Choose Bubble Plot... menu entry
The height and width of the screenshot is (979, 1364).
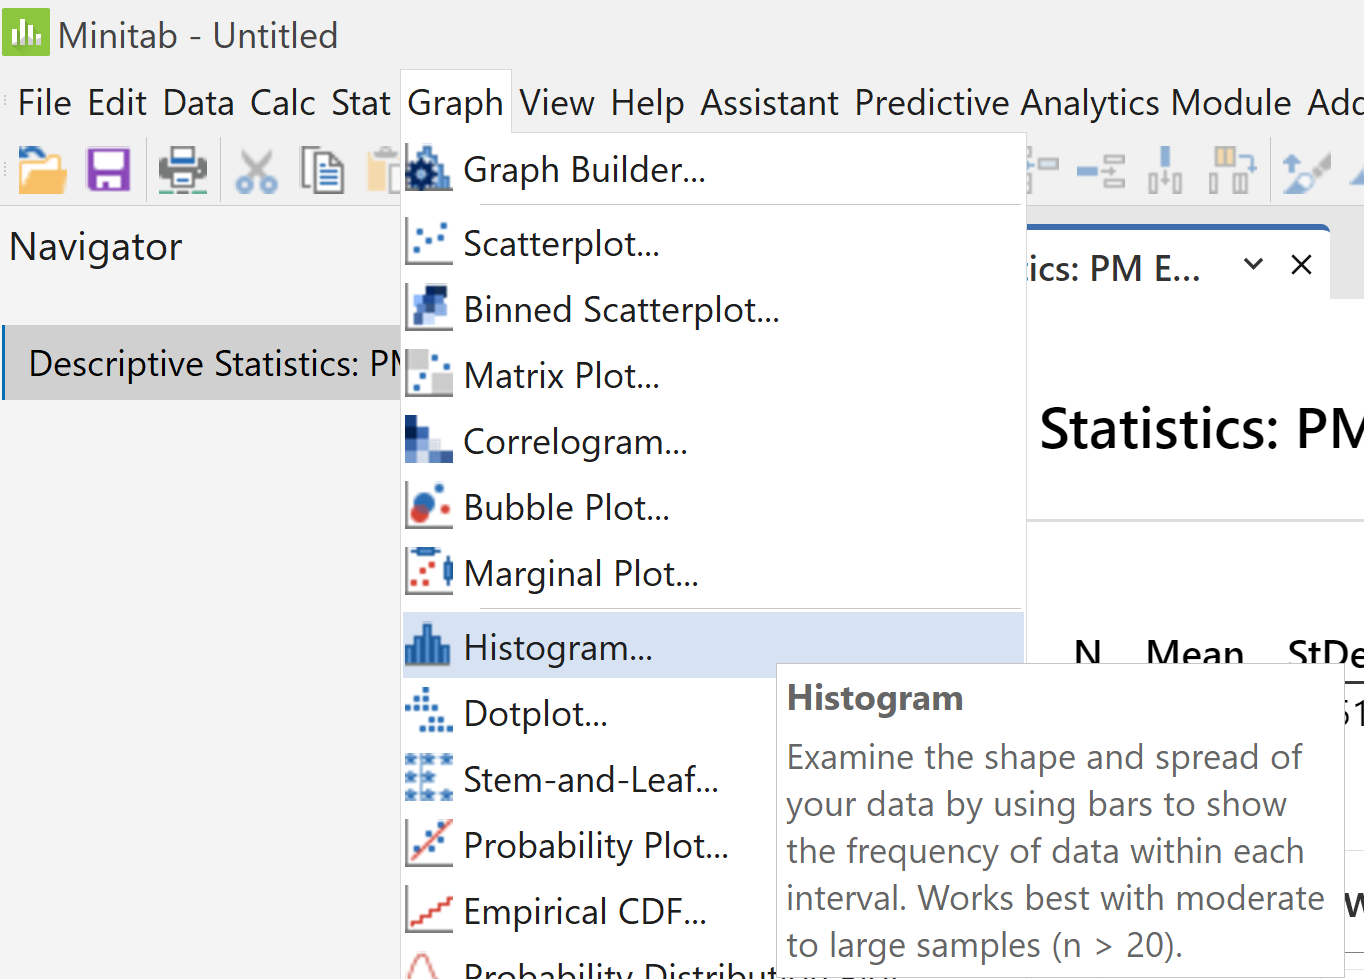tap(713, 507)
